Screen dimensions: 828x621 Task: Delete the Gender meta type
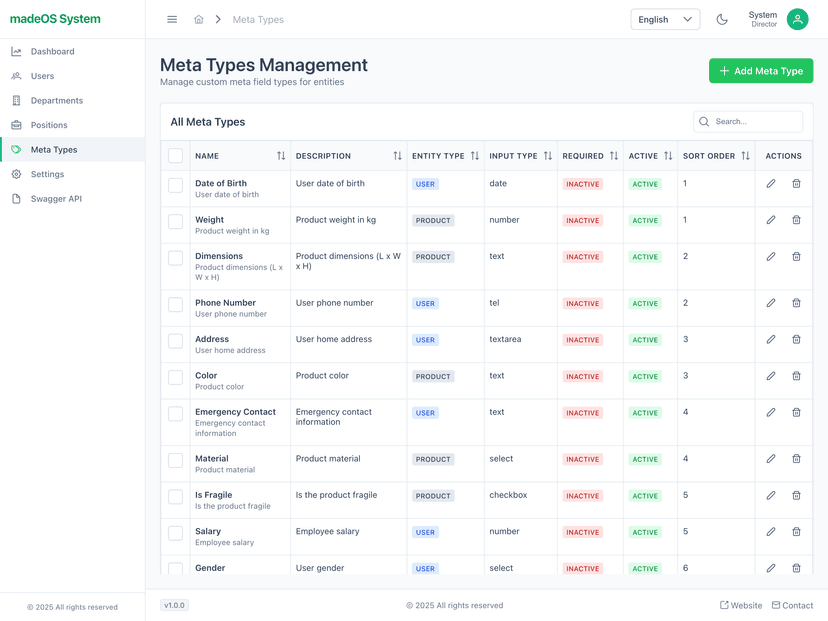(x=796, y=568)
